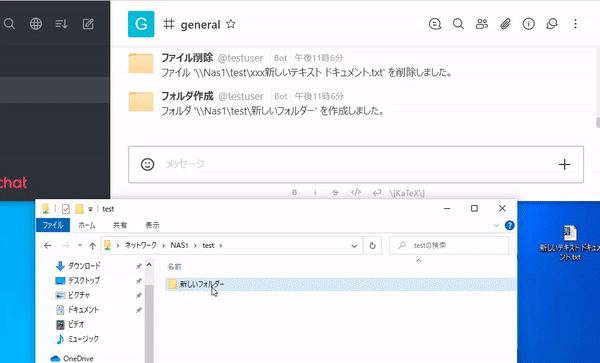Open Explorer help question mark icon
600x363 pixels.
point(509,225)
